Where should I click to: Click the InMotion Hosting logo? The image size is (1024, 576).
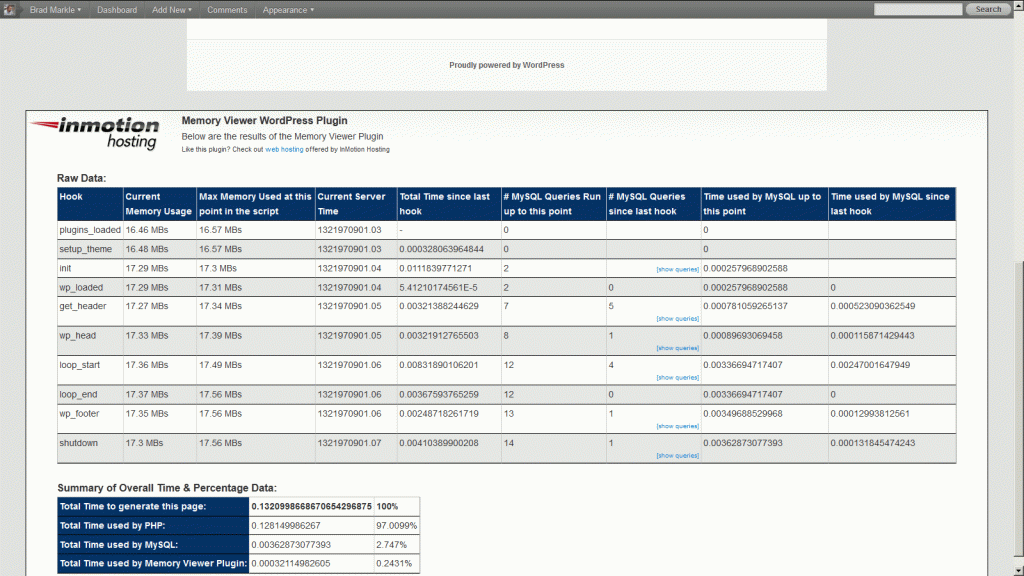click(95, 133)
